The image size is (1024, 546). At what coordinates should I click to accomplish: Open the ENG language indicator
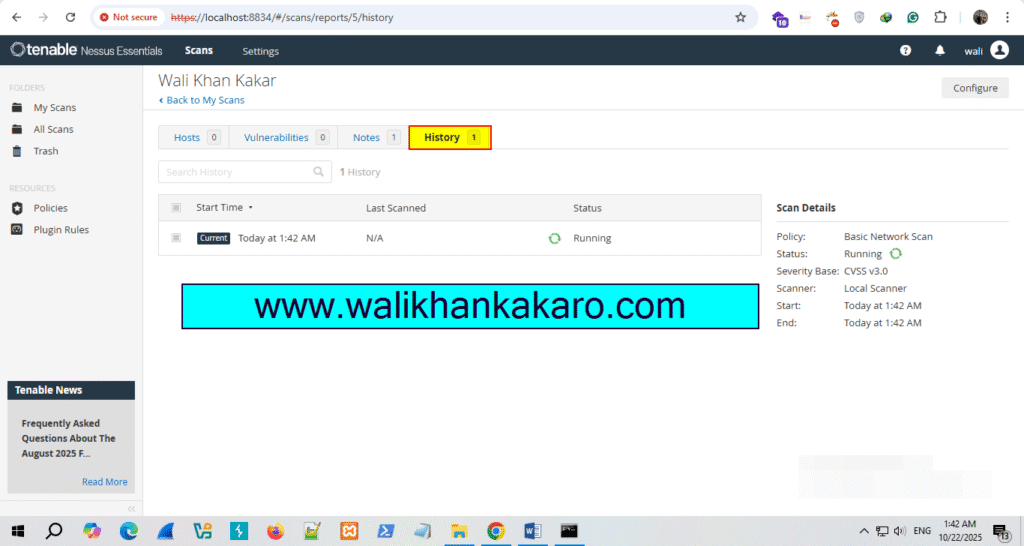[x=922, y=531]
